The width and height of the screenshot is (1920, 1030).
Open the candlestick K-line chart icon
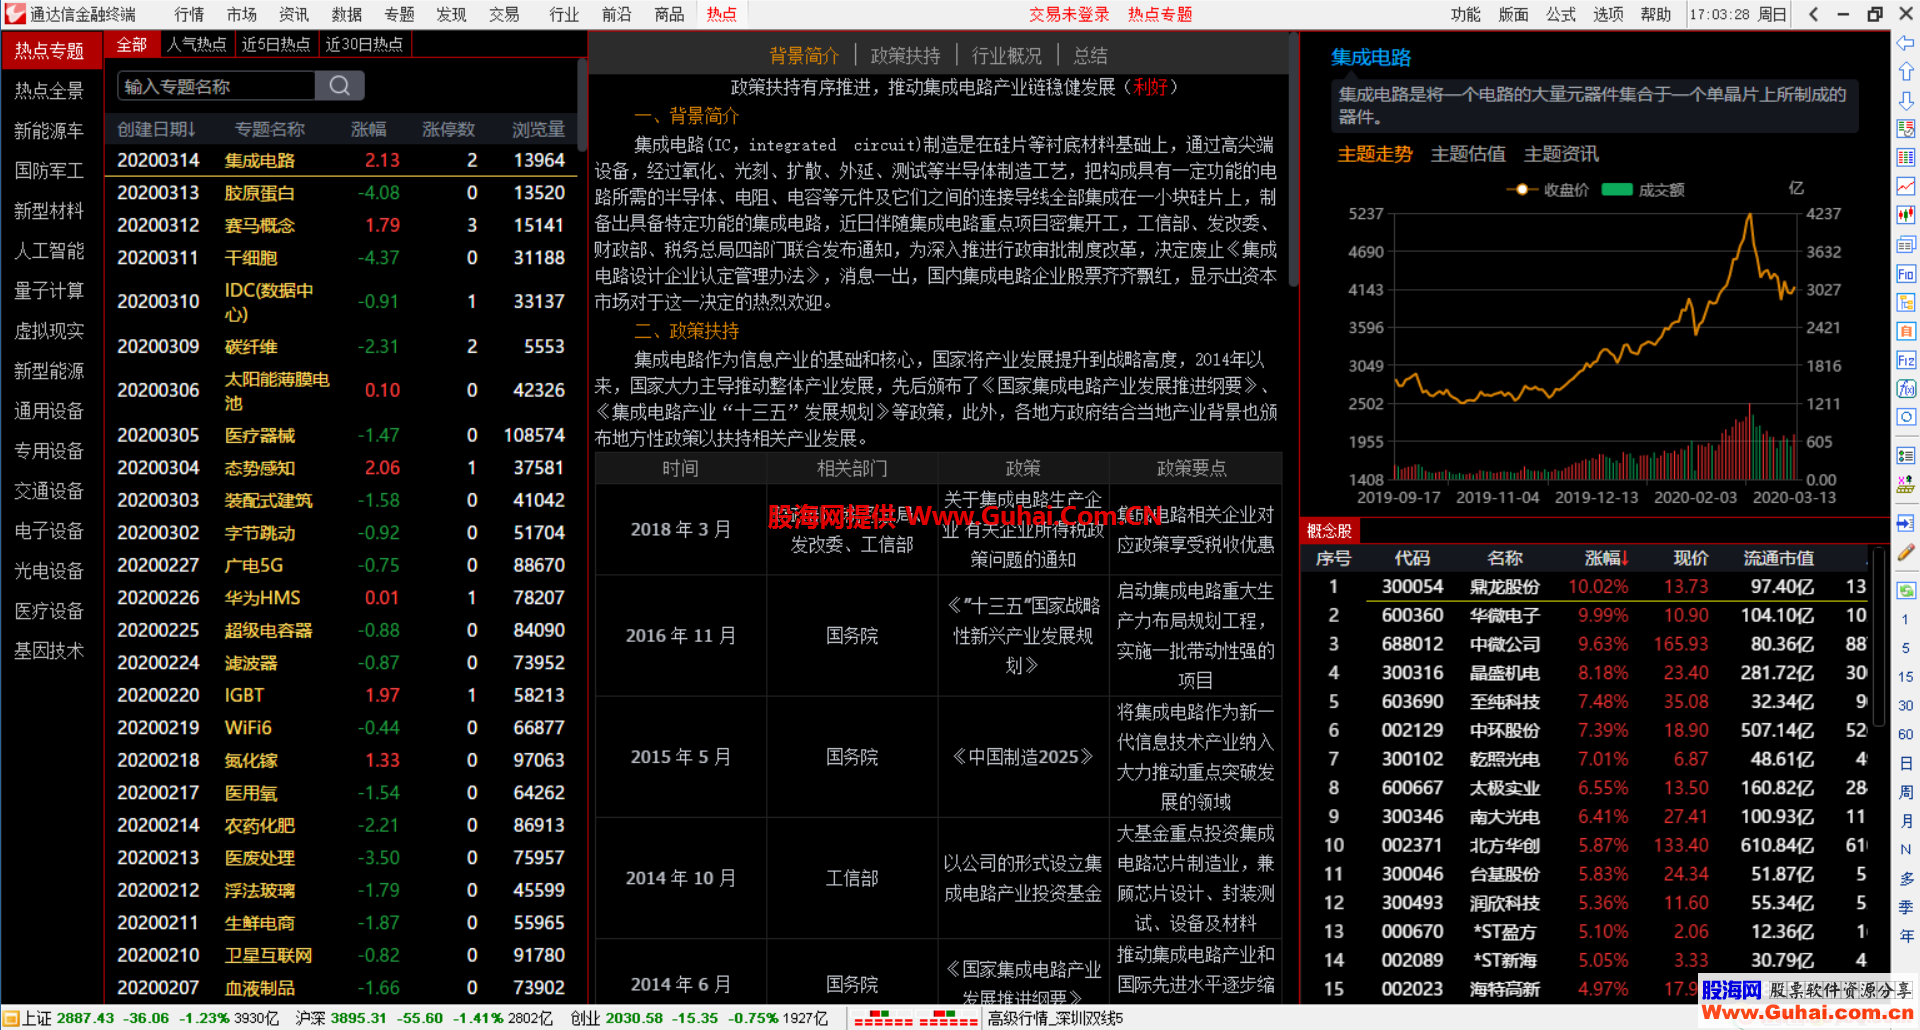pos(1906,215)
